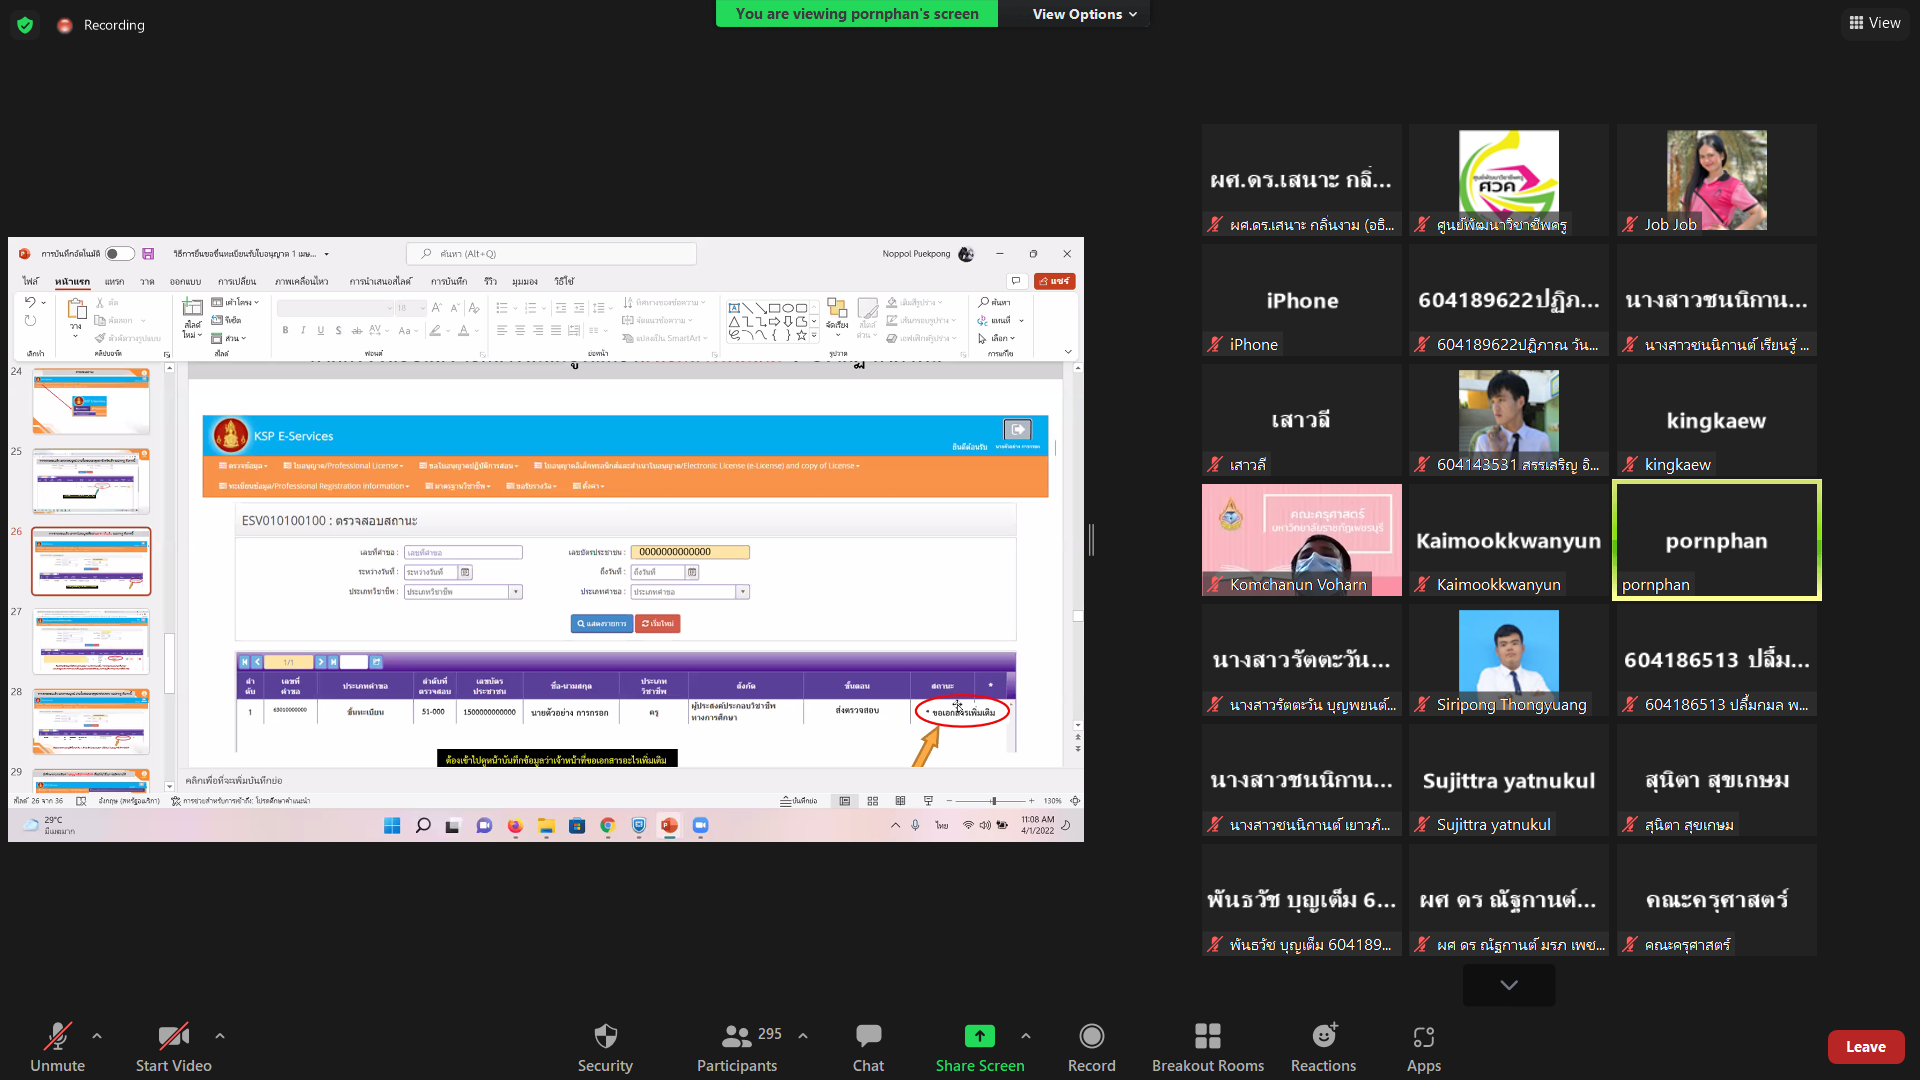Start Video camera
Viewport: 1920px width, 1080px height.
pyautogui.click(x=173, y=1037)
